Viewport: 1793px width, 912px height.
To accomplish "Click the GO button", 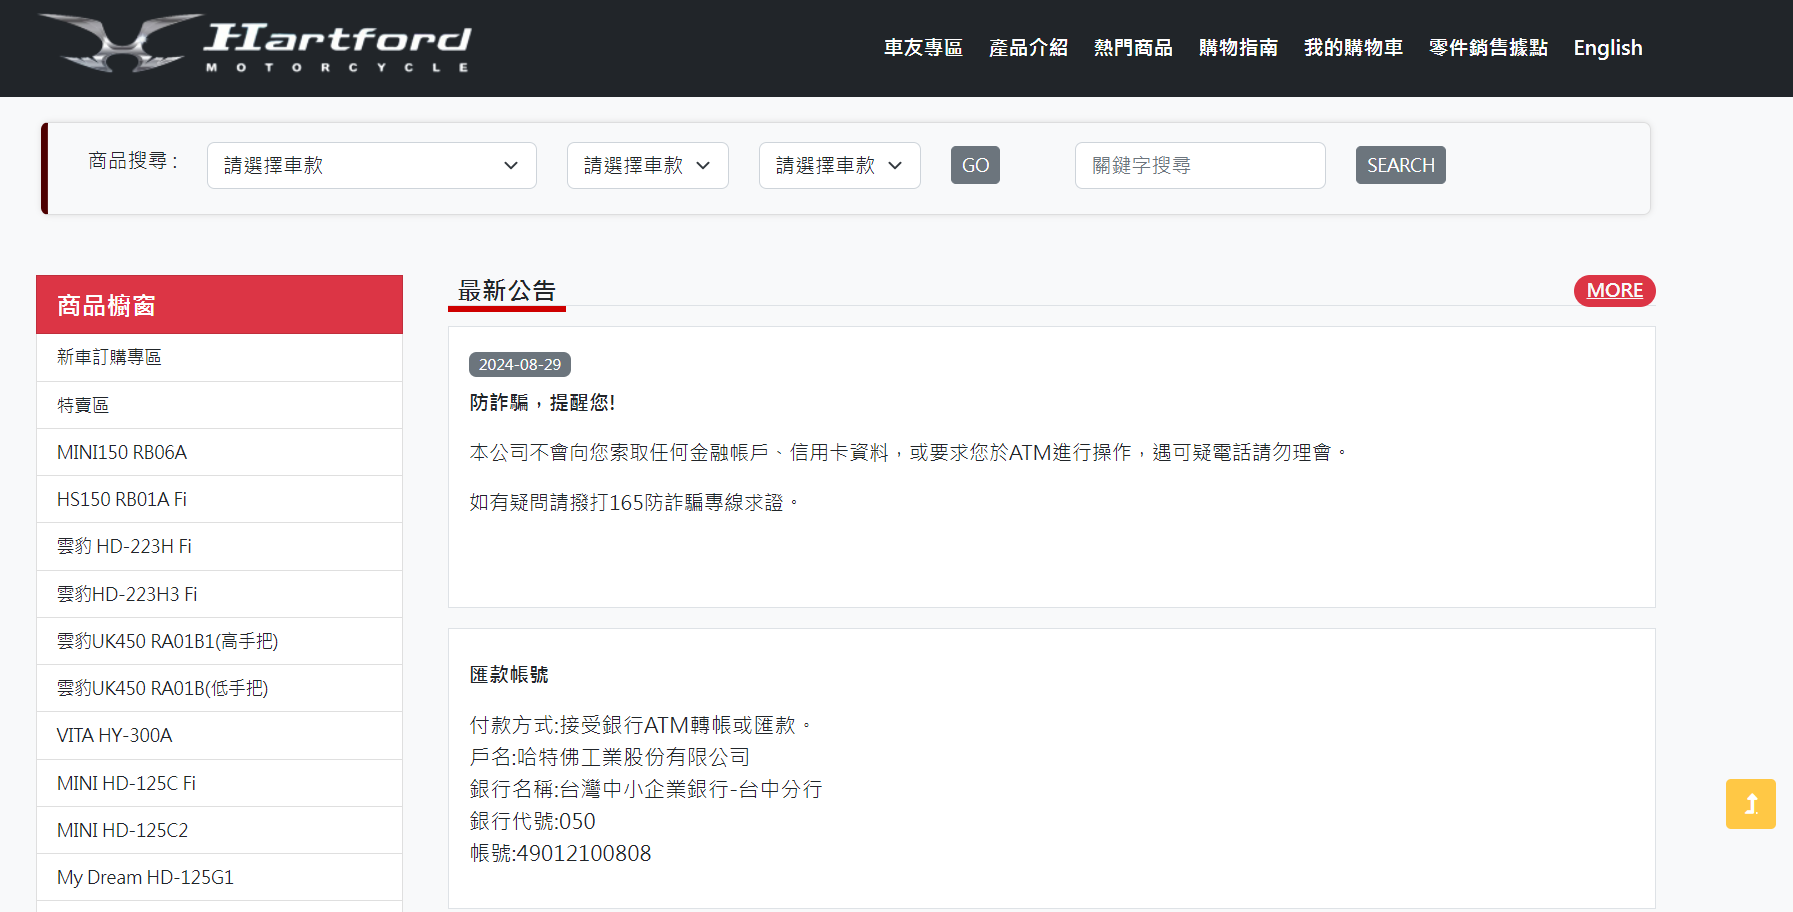I will pyautogui.click(x=975, y=165).
